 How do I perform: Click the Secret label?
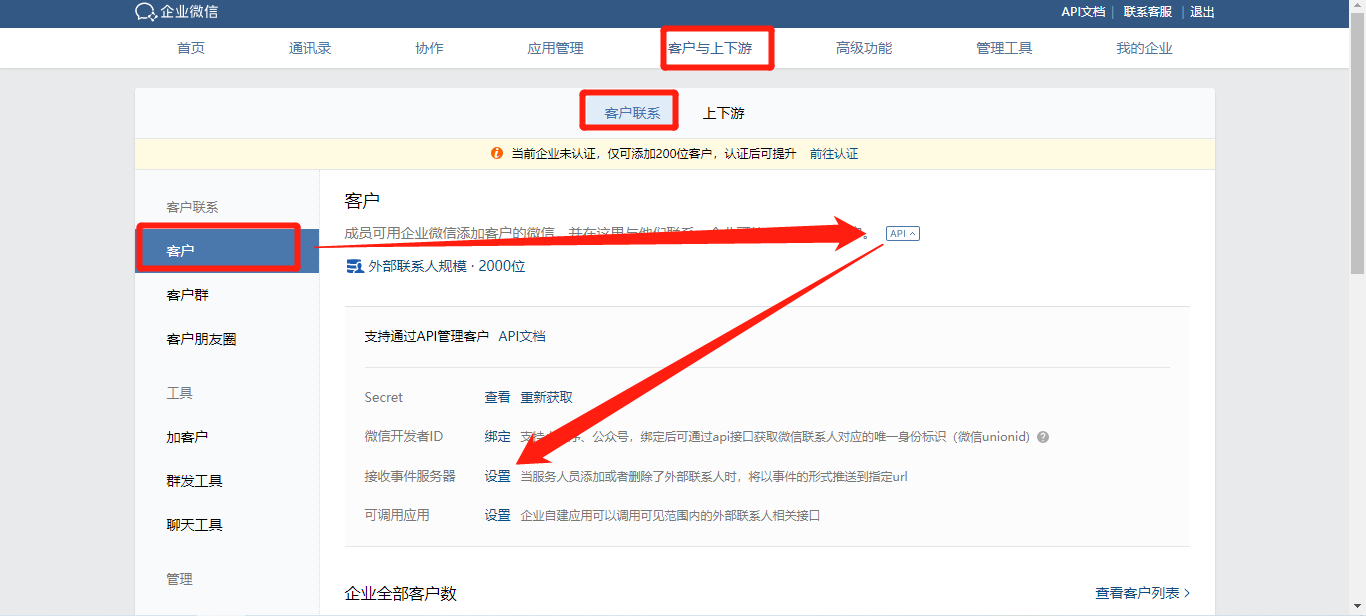(384, 397)
